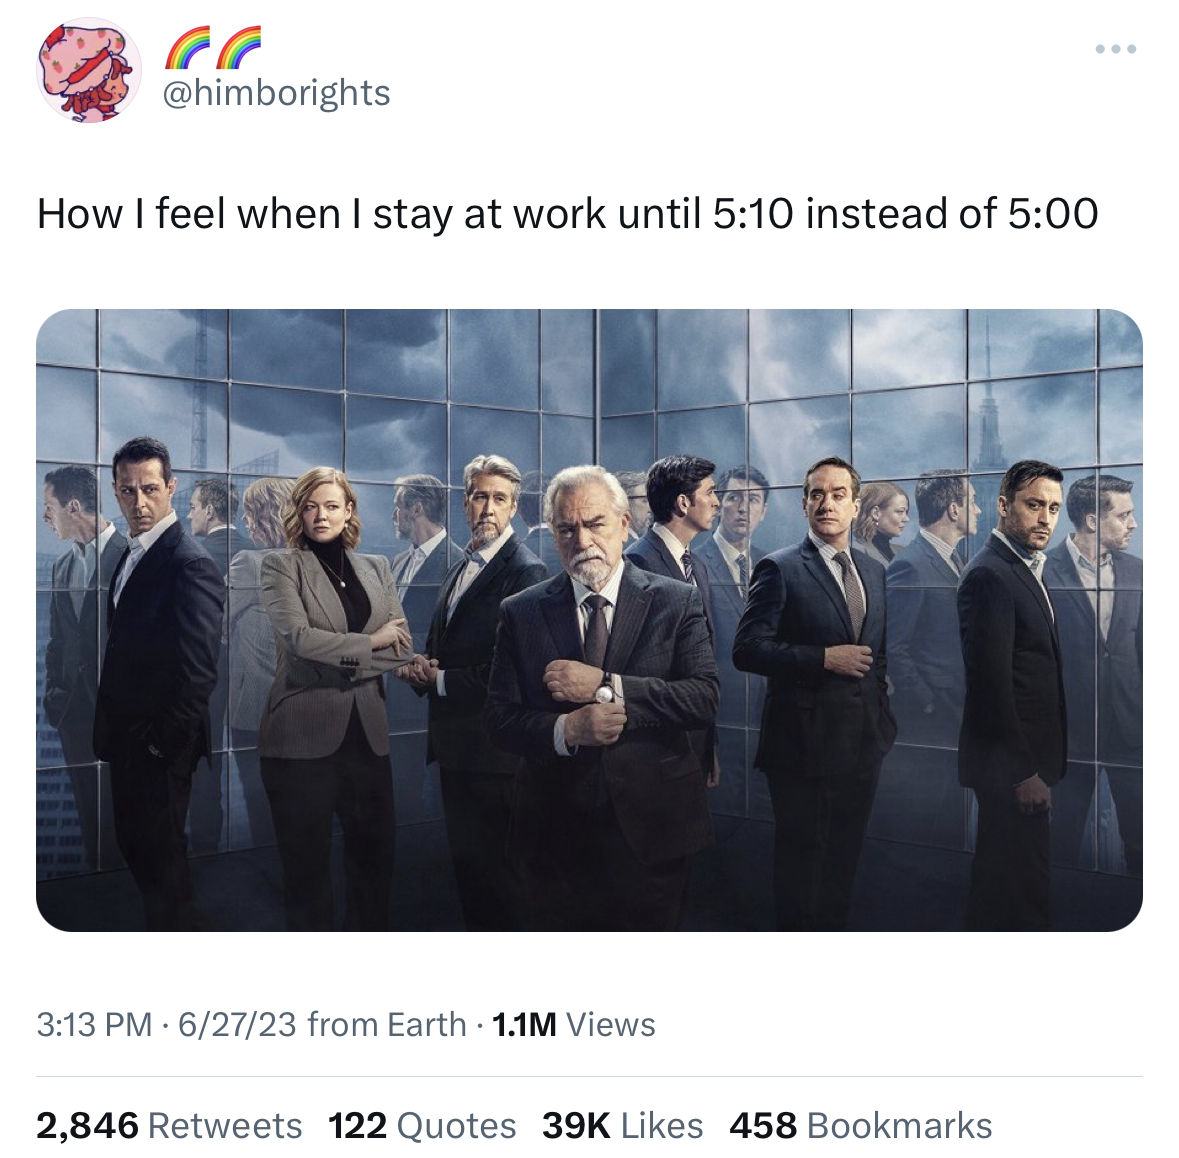Open the strawberry character profile avatar
Screen dimensions: 1179x1158
pyautogui.click(x=89, y=70)
